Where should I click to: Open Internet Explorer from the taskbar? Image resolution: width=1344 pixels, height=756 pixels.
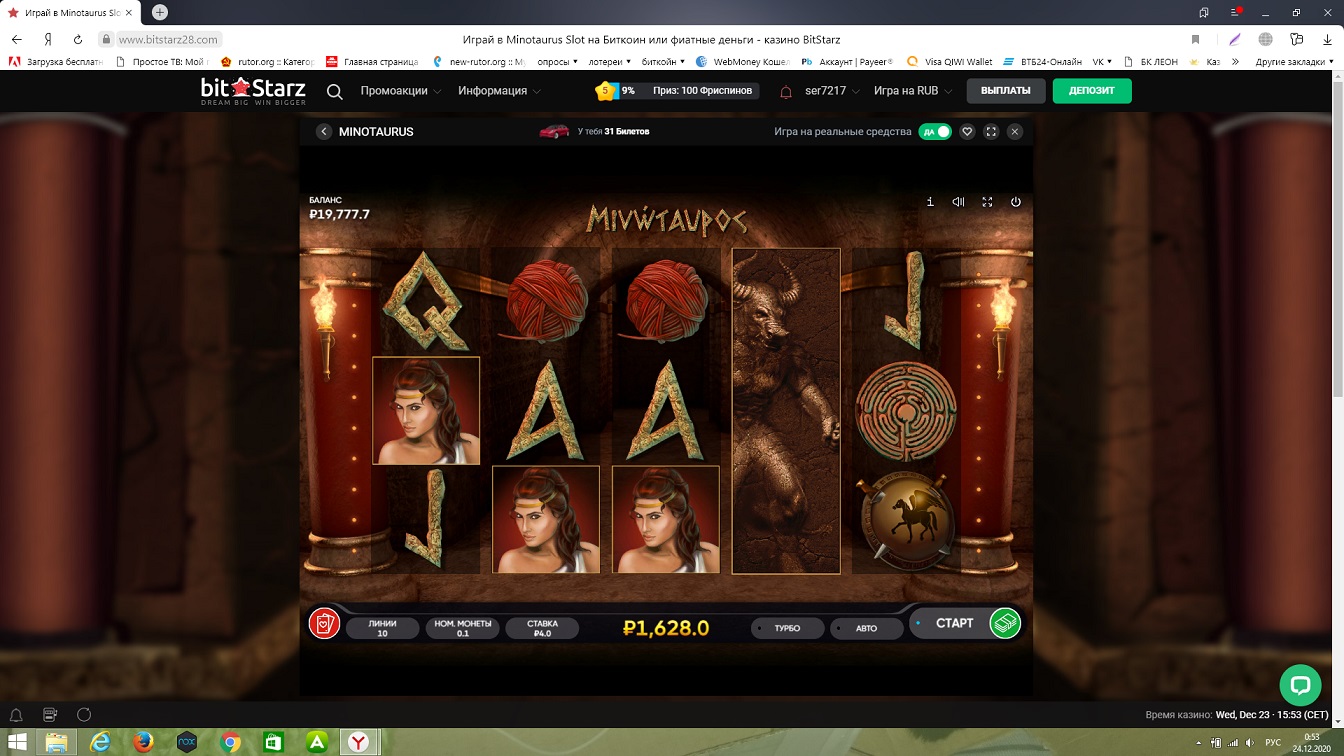pos(100,742)
